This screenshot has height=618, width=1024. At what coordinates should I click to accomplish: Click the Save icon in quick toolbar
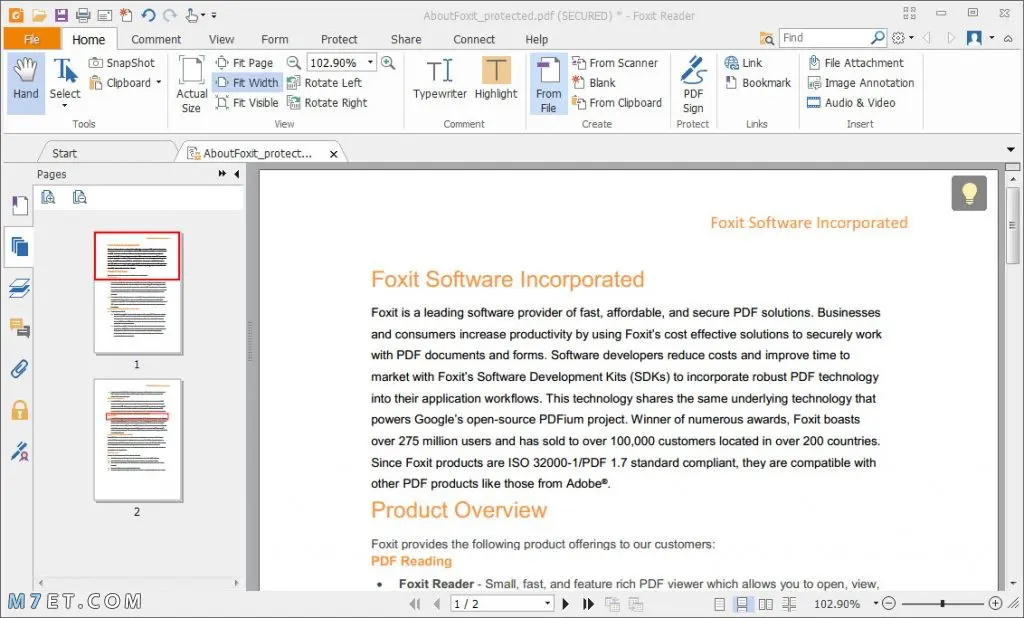point(61,15)
